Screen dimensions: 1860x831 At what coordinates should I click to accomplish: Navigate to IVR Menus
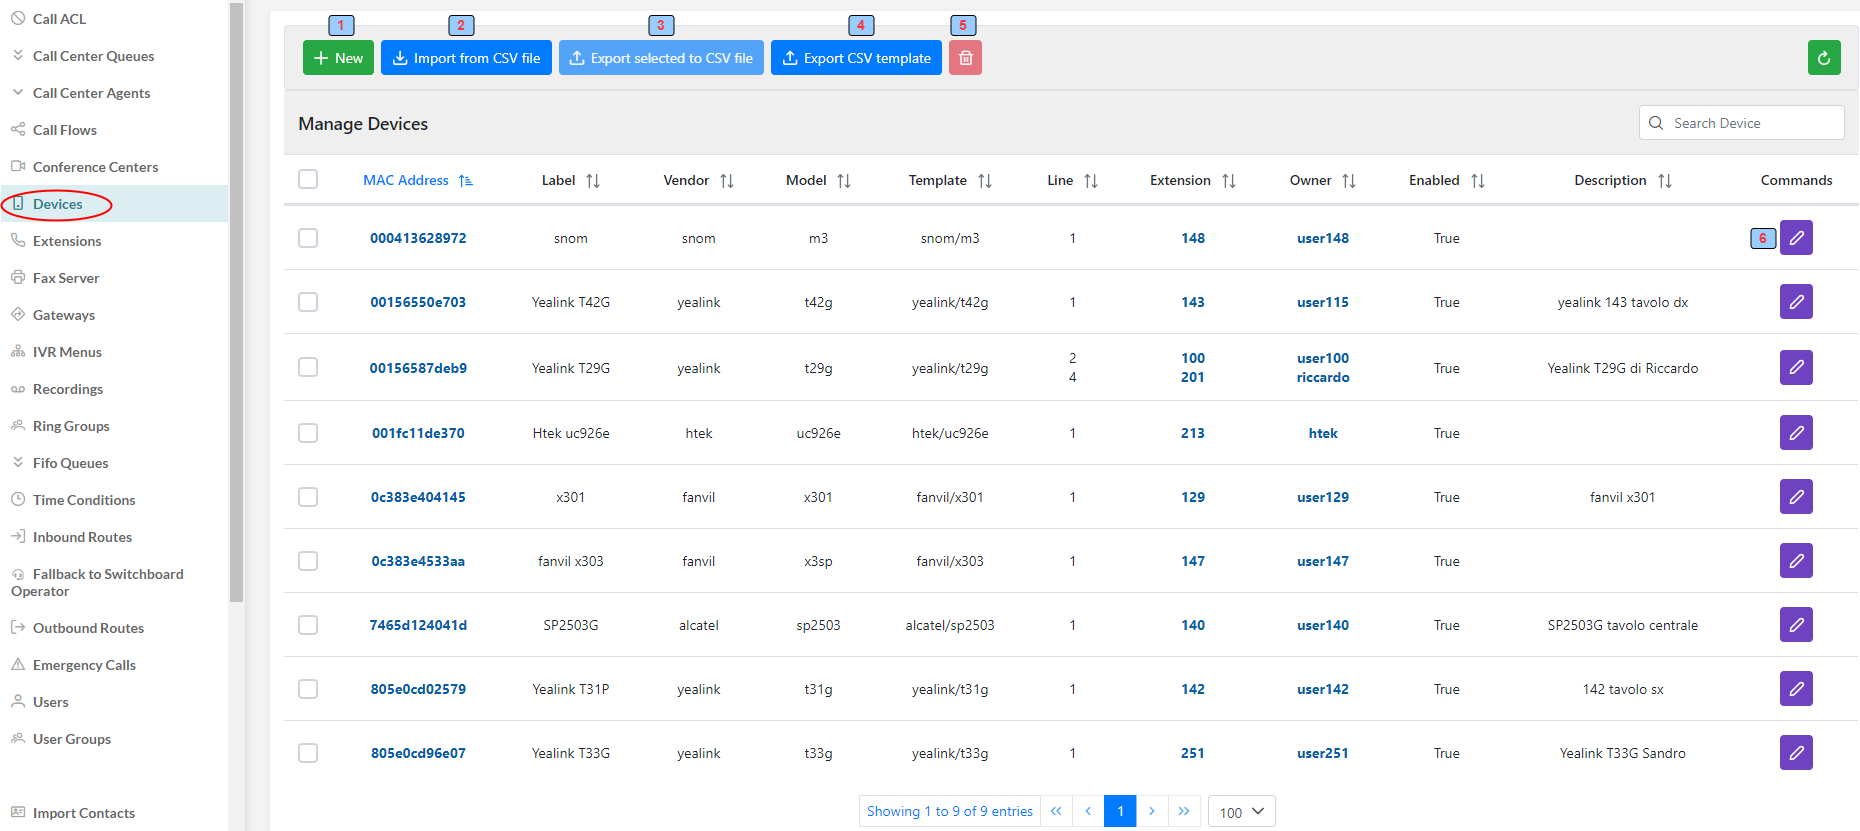tap(114, 352)
